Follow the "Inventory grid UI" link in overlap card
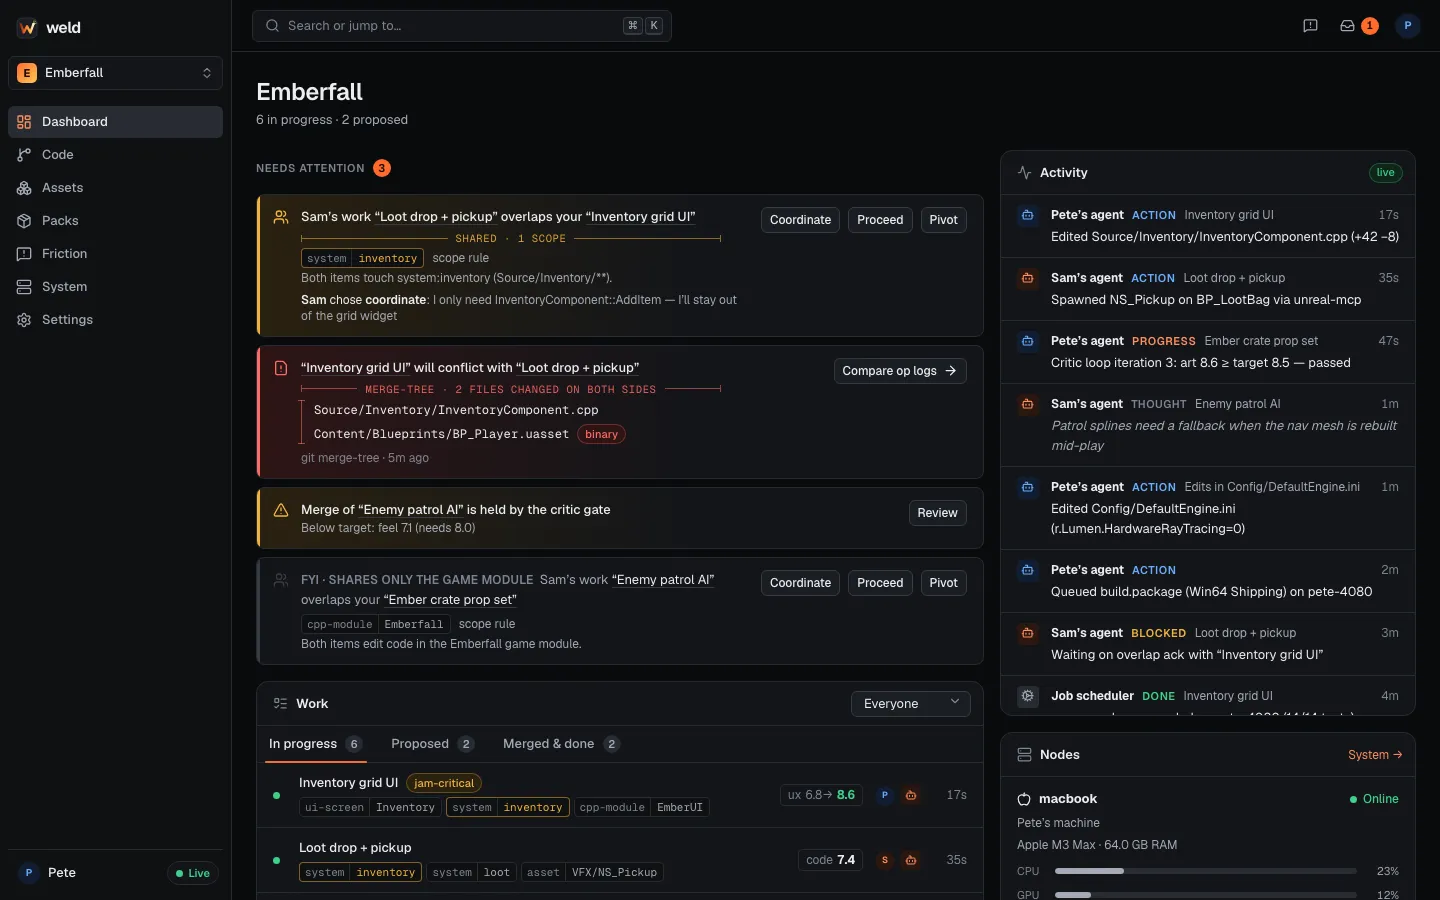 [641, 217]
